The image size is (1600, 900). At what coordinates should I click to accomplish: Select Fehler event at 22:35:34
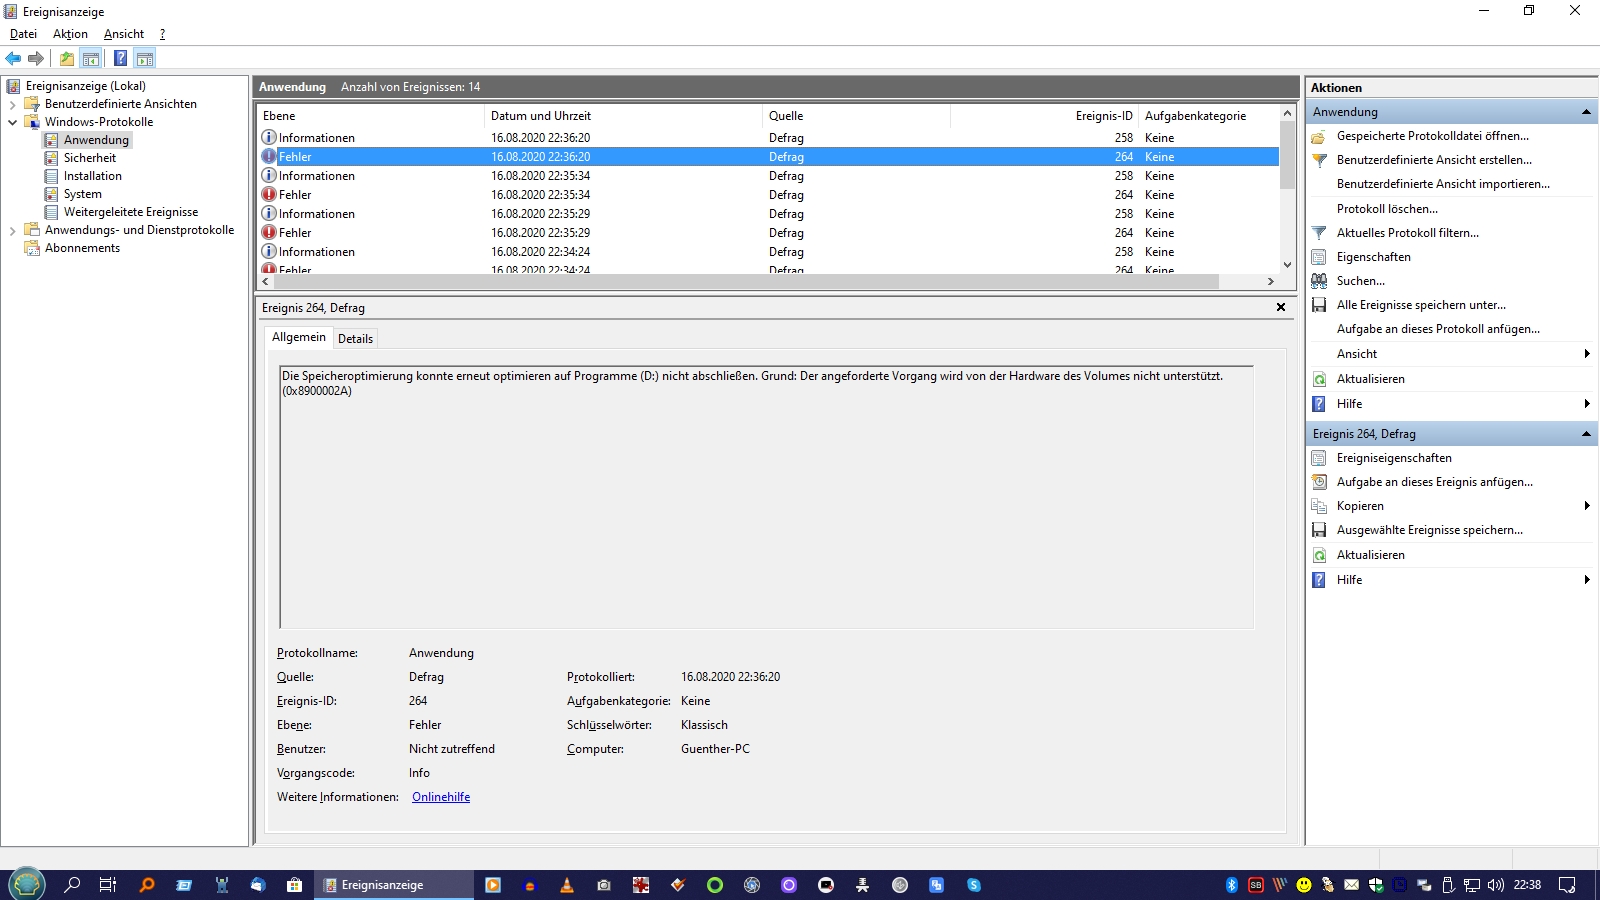(768, 195)
